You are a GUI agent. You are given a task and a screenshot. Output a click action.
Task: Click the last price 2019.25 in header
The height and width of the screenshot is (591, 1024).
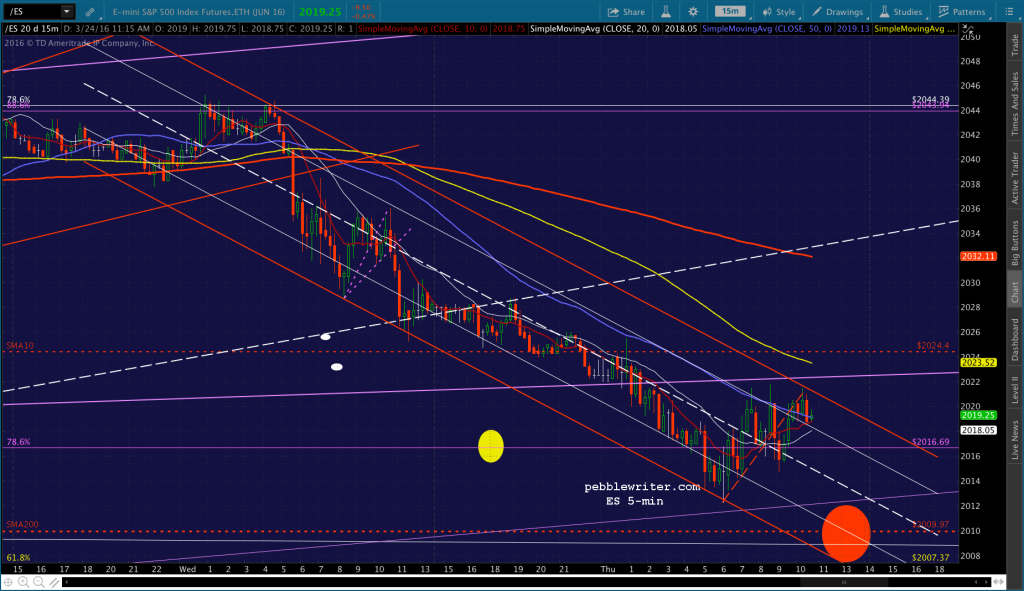point(320,12)
